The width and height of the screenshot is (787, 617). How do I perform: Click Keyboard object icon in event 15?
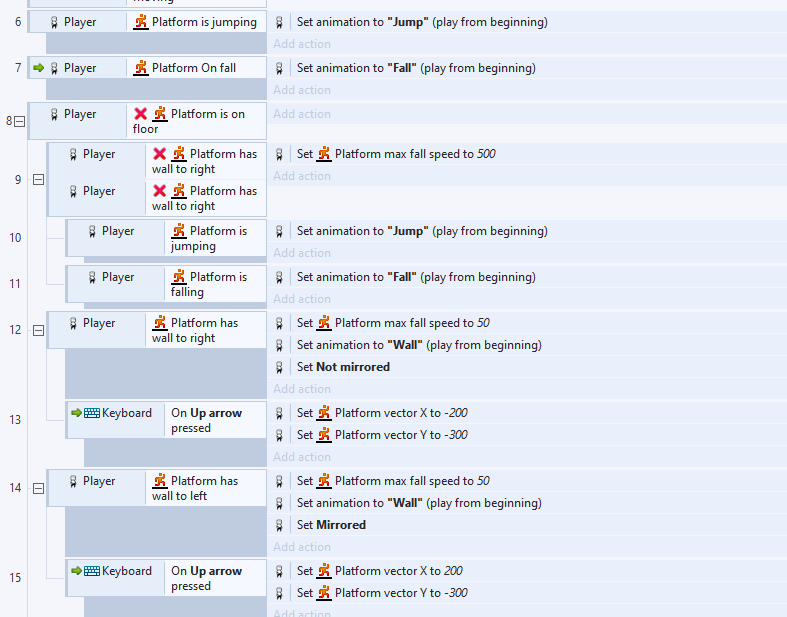click(92, 571)
